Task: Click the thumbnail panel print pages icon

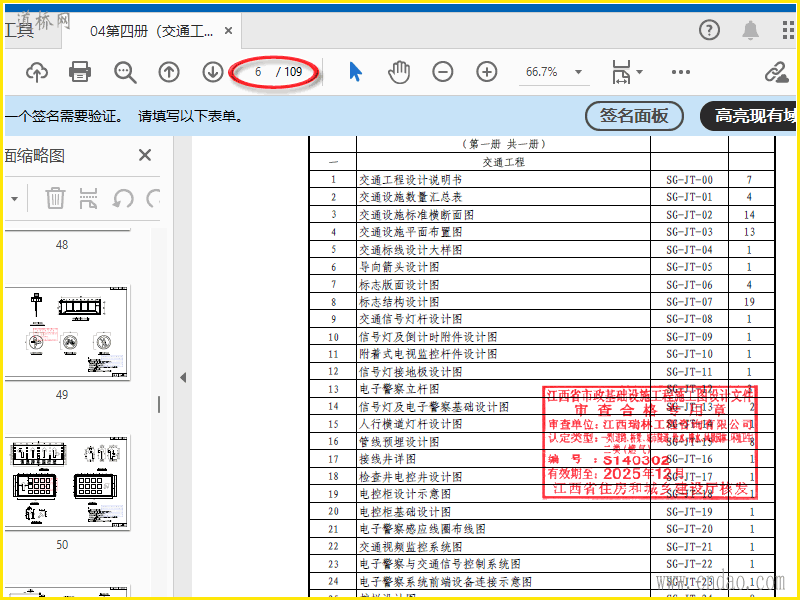Action: 89,198
